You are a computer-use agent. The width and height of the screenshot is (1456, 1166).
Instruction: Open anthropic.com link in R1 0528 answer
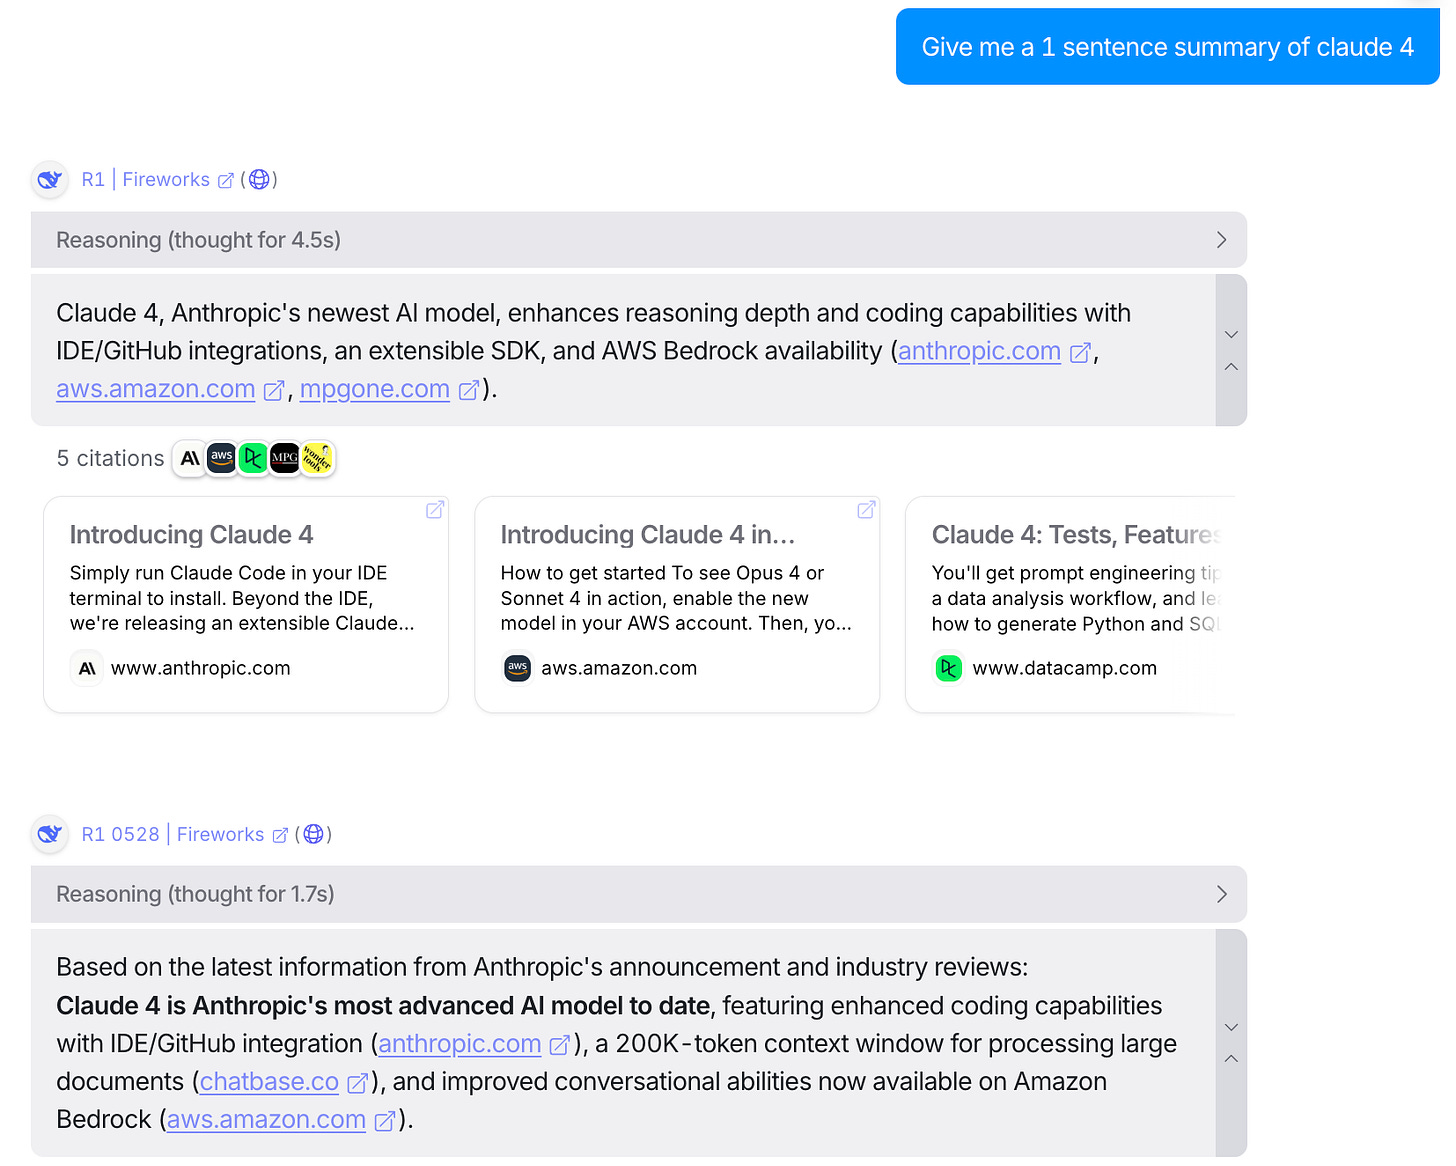pos(460,1044)
